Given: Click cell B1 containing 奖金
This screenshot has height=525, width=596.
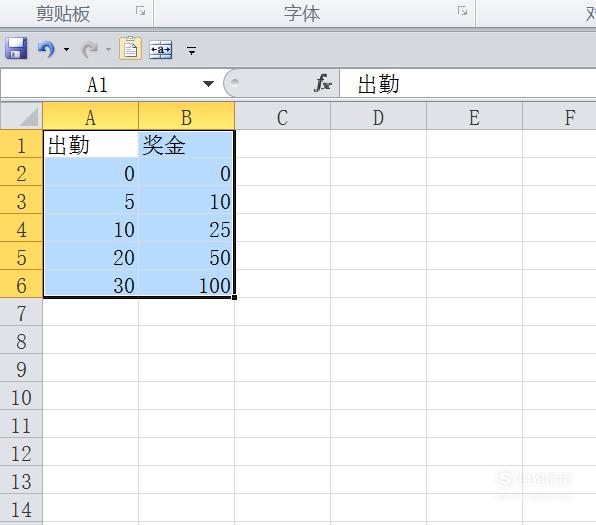Looking at the screenshot, I should [x=187, y=144].
